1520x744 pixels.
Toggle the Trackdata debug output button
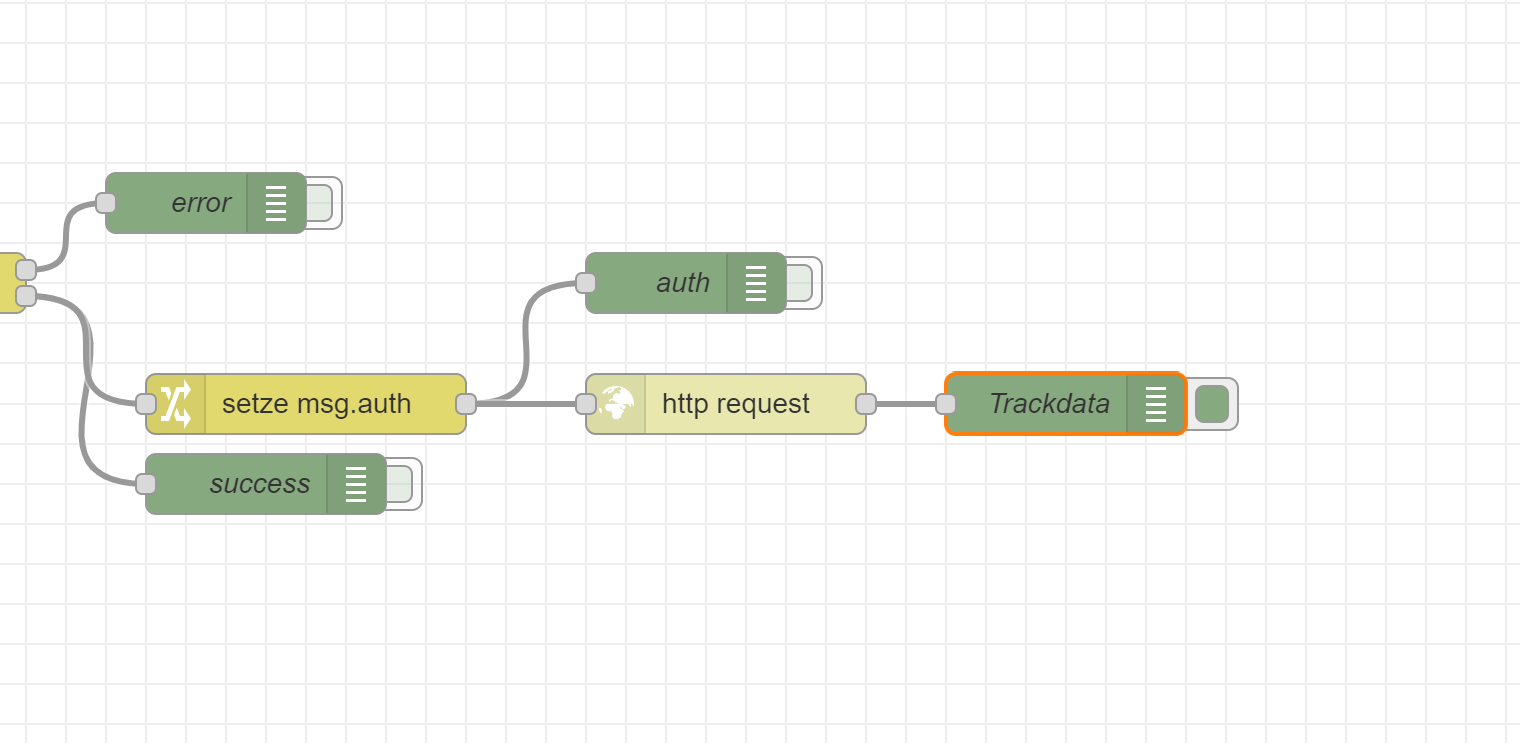pyautogui.click(x=1212, y=404)
